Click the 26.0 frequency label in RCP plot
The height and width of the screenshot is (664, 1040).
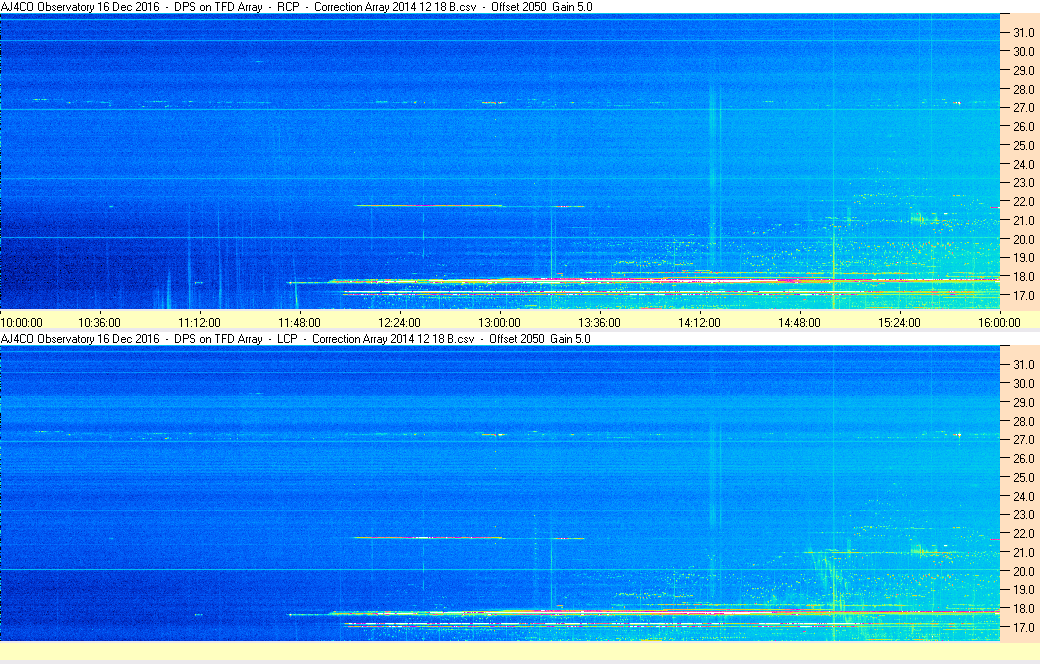pos(1023,127)
